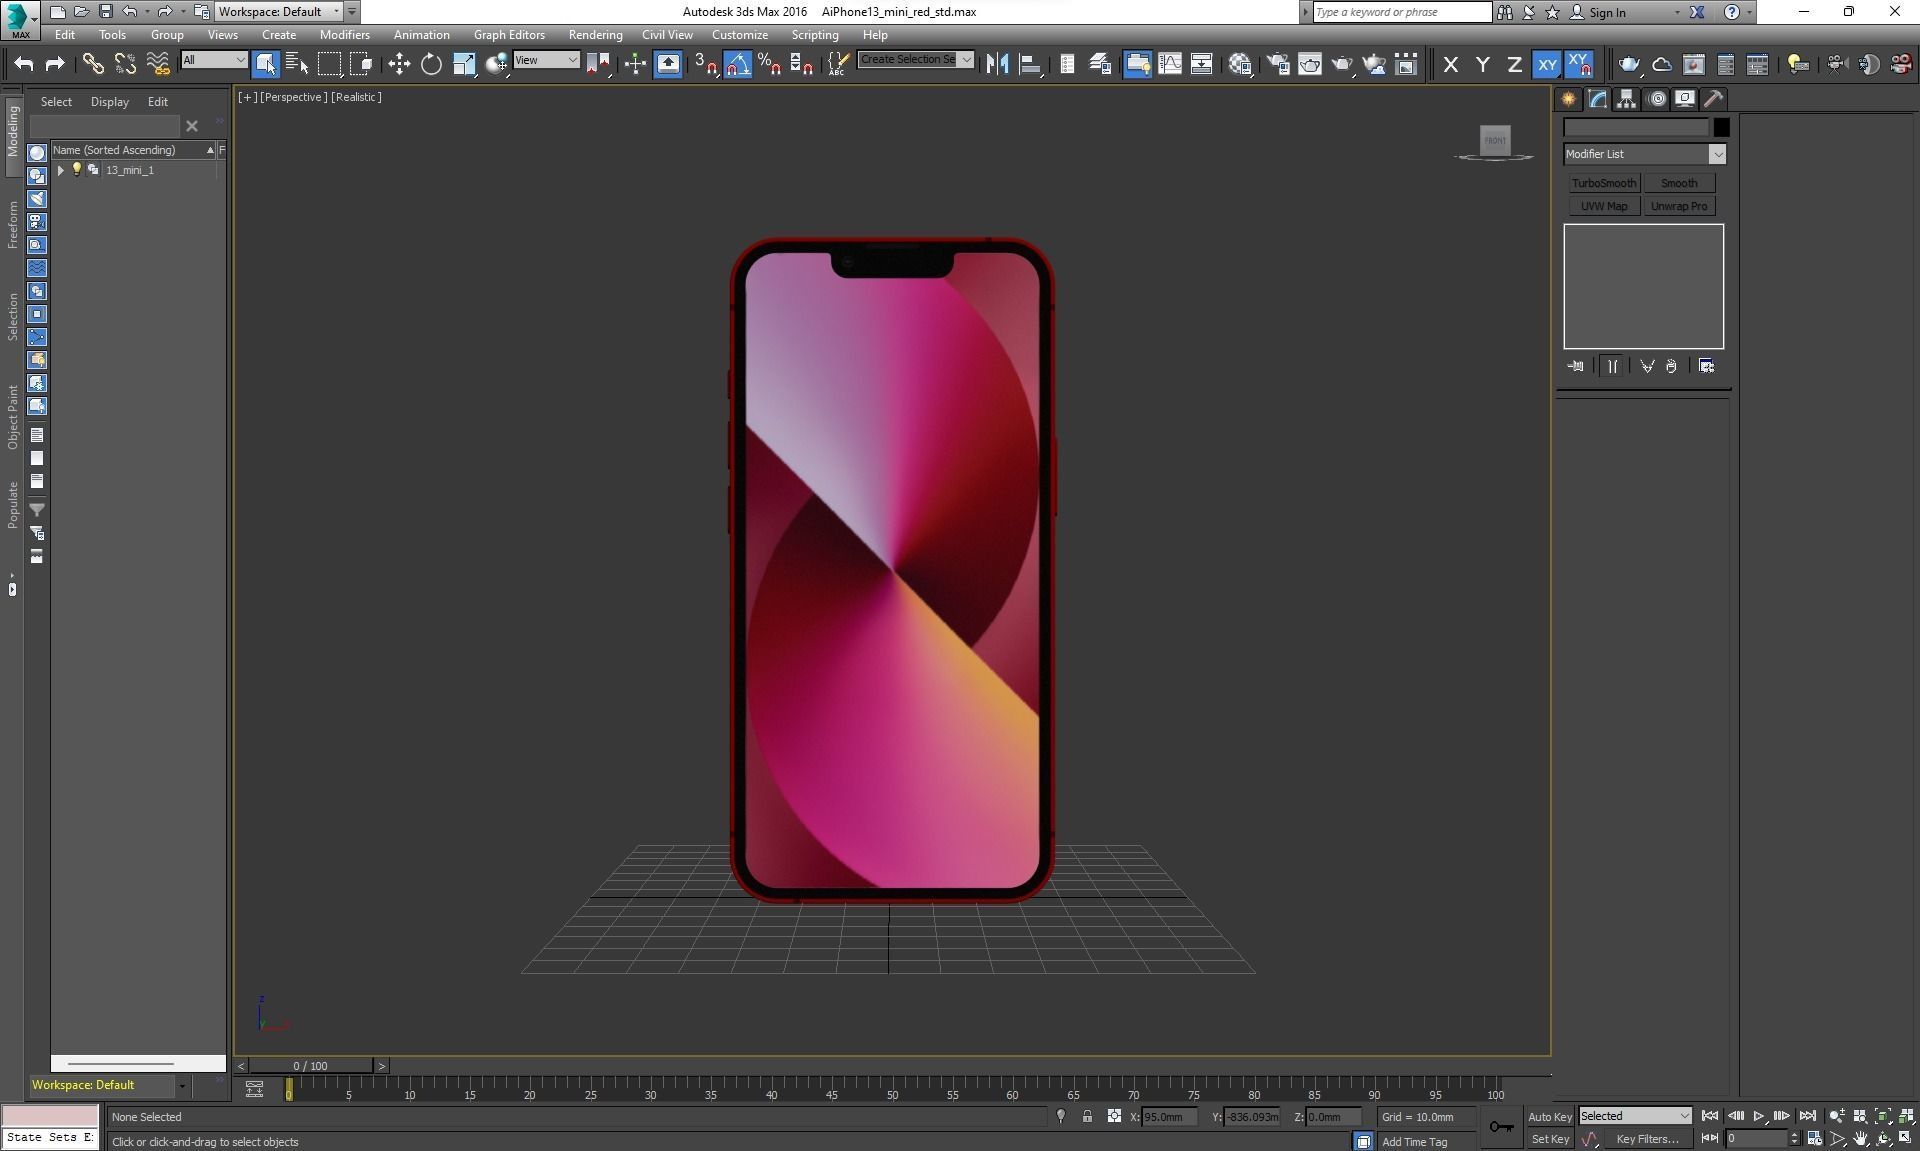Click the Select and Link tool
The width and height of the screenshot is (1920, 1151).
93,64
